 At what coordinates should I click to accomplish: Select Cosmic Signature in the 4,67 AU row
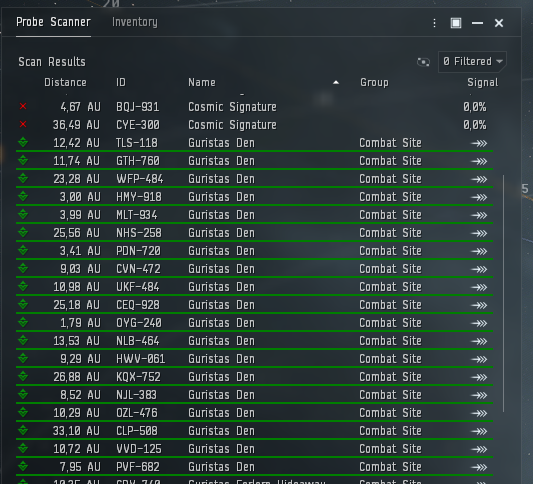(x=233, y=107)
